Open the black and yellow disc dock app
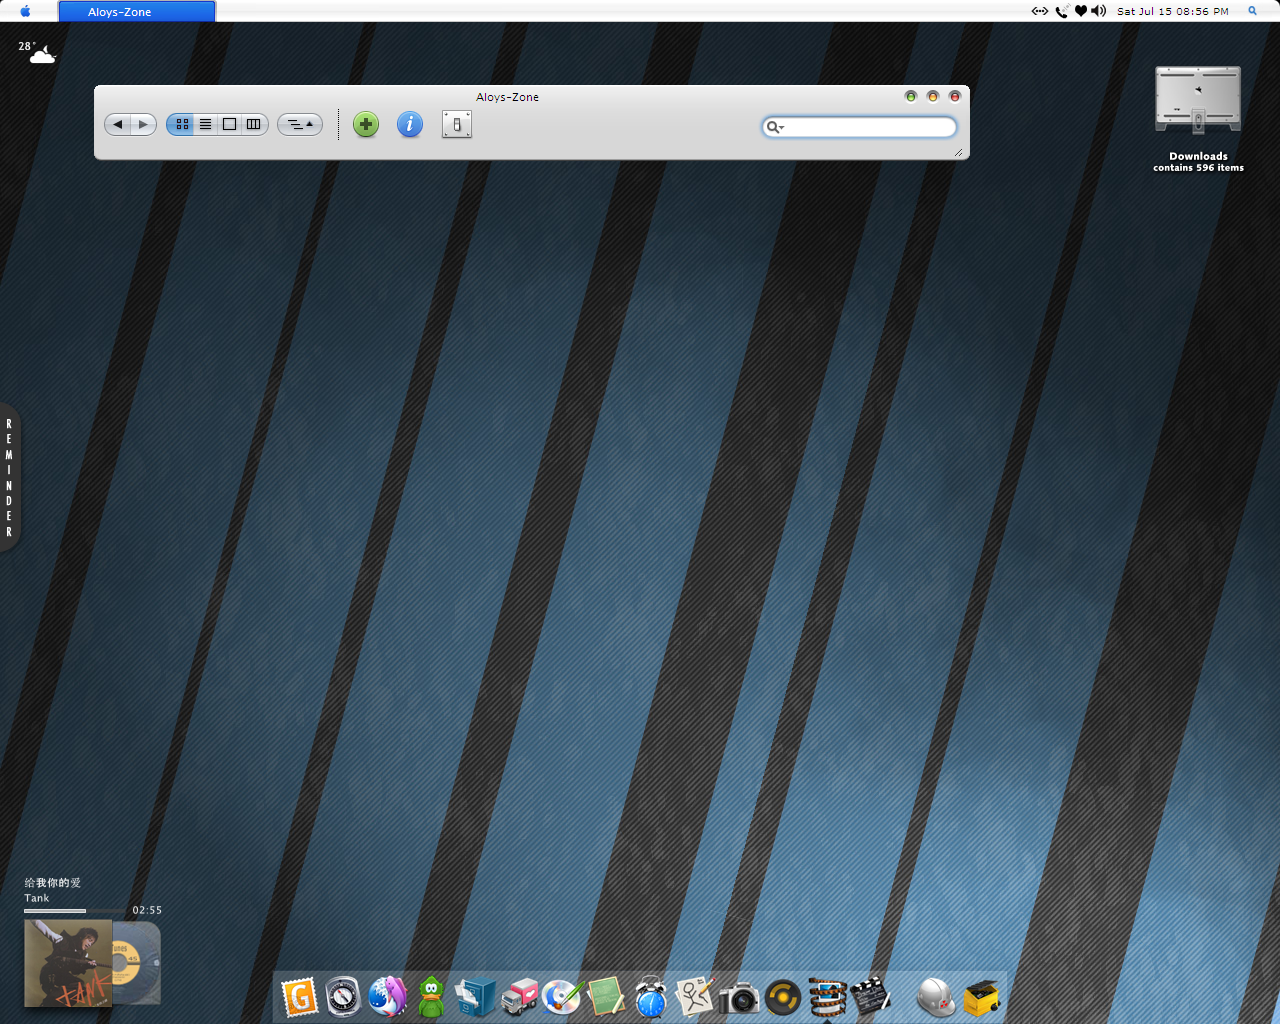The height and width of the screenshot is (1024, 1280). point(783,997)
